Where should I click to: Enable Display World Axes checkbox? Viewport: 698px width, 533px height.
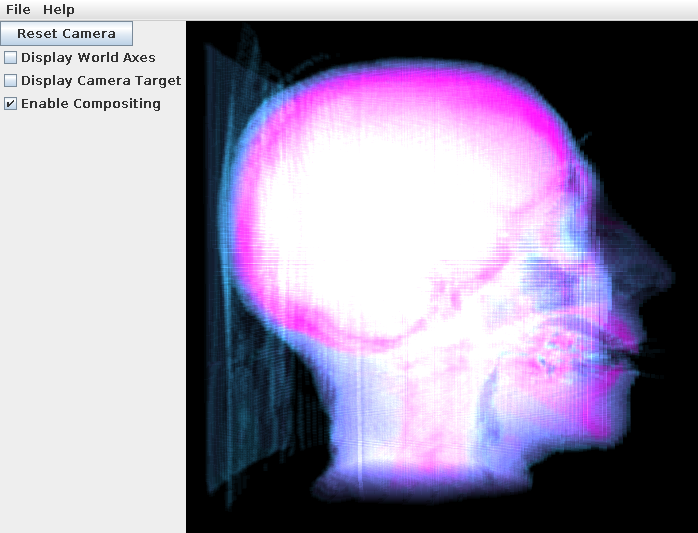[x=11, y=57]
